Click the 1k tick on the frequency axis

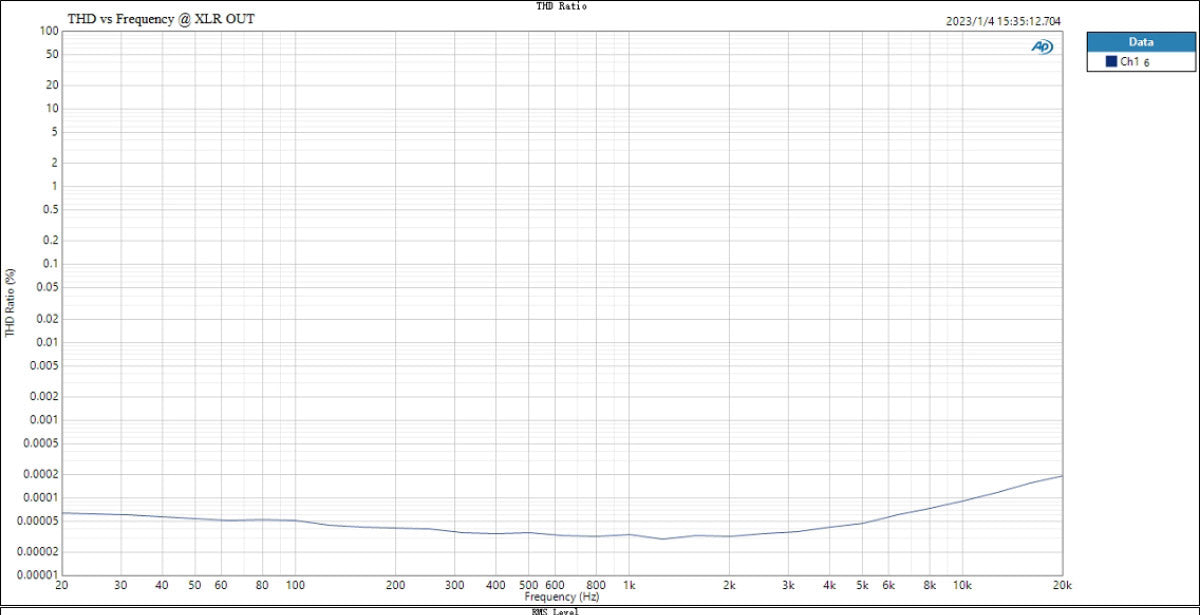629,585
